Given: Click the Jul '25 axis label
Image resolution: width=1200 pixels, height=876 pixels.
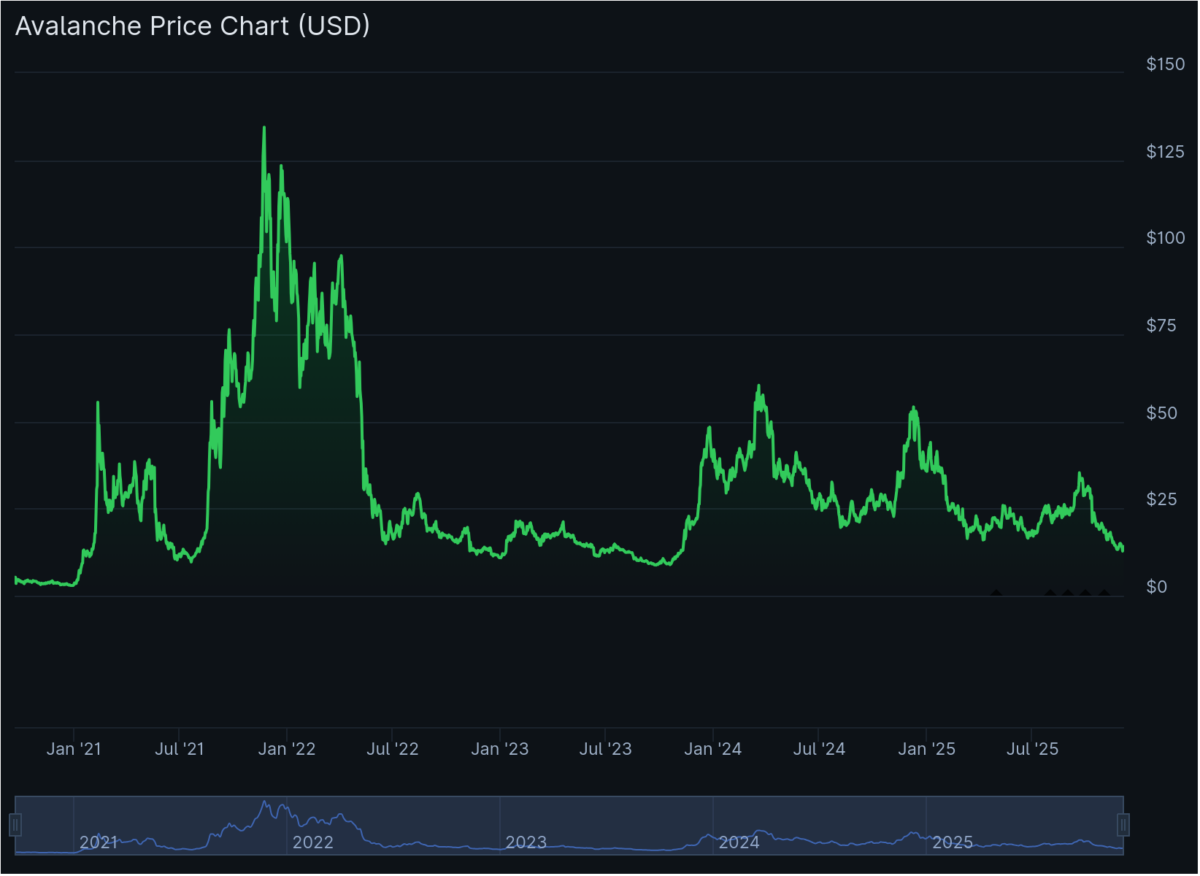Looking at the screenshot, I should tap(1031, 748).
